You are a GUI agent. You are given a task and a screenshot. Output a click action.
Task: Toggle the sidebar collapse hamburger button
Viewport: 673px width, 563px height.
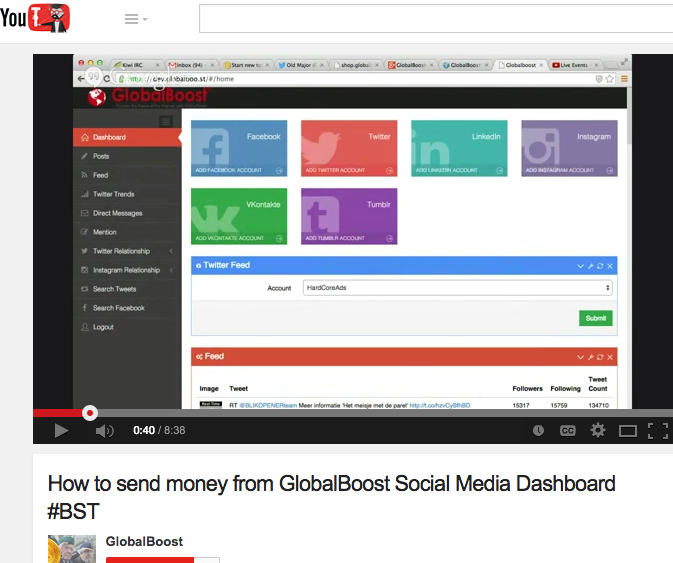[166, 121]
